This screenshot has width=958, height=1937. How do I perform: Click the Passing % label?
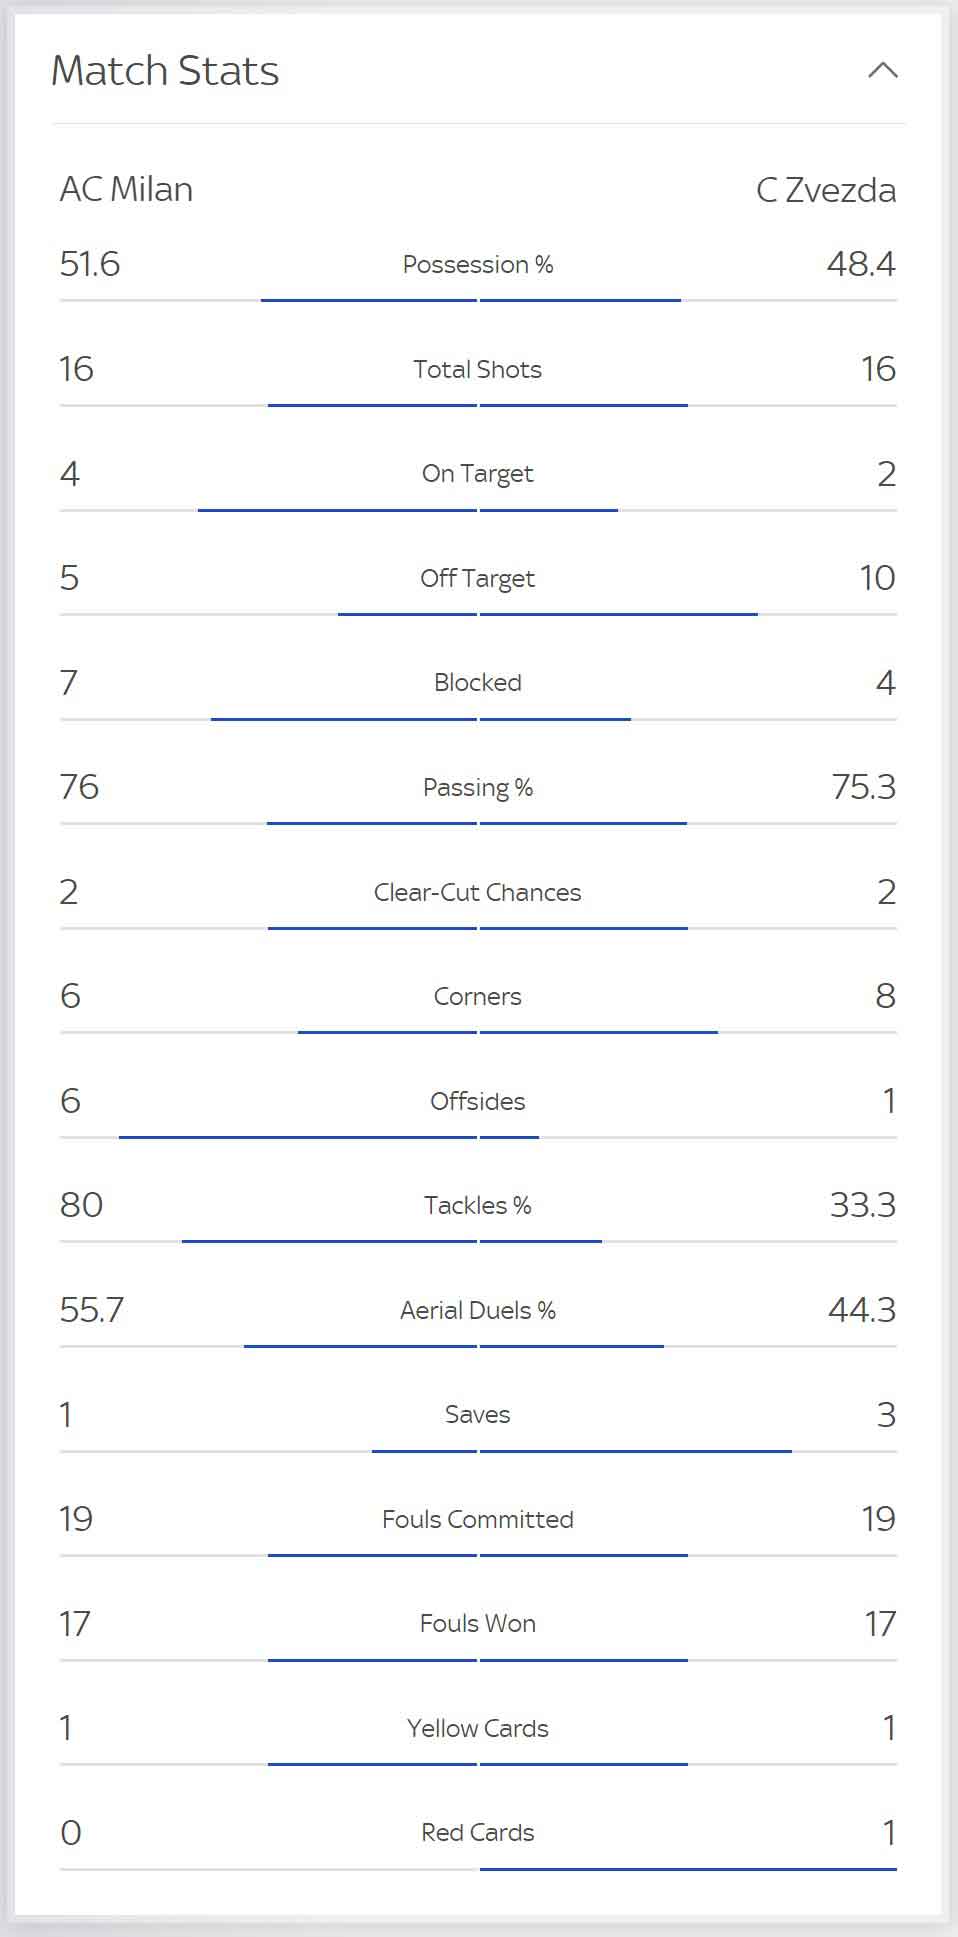coord(478,787)
